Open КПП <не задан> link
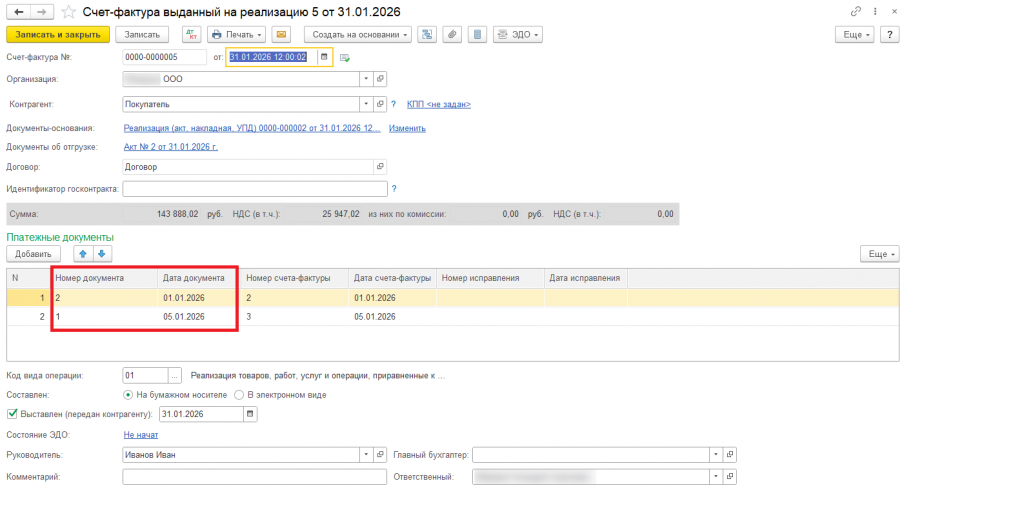The height and width of the screenshot is (532, 1024). click(x=439, y=104)
